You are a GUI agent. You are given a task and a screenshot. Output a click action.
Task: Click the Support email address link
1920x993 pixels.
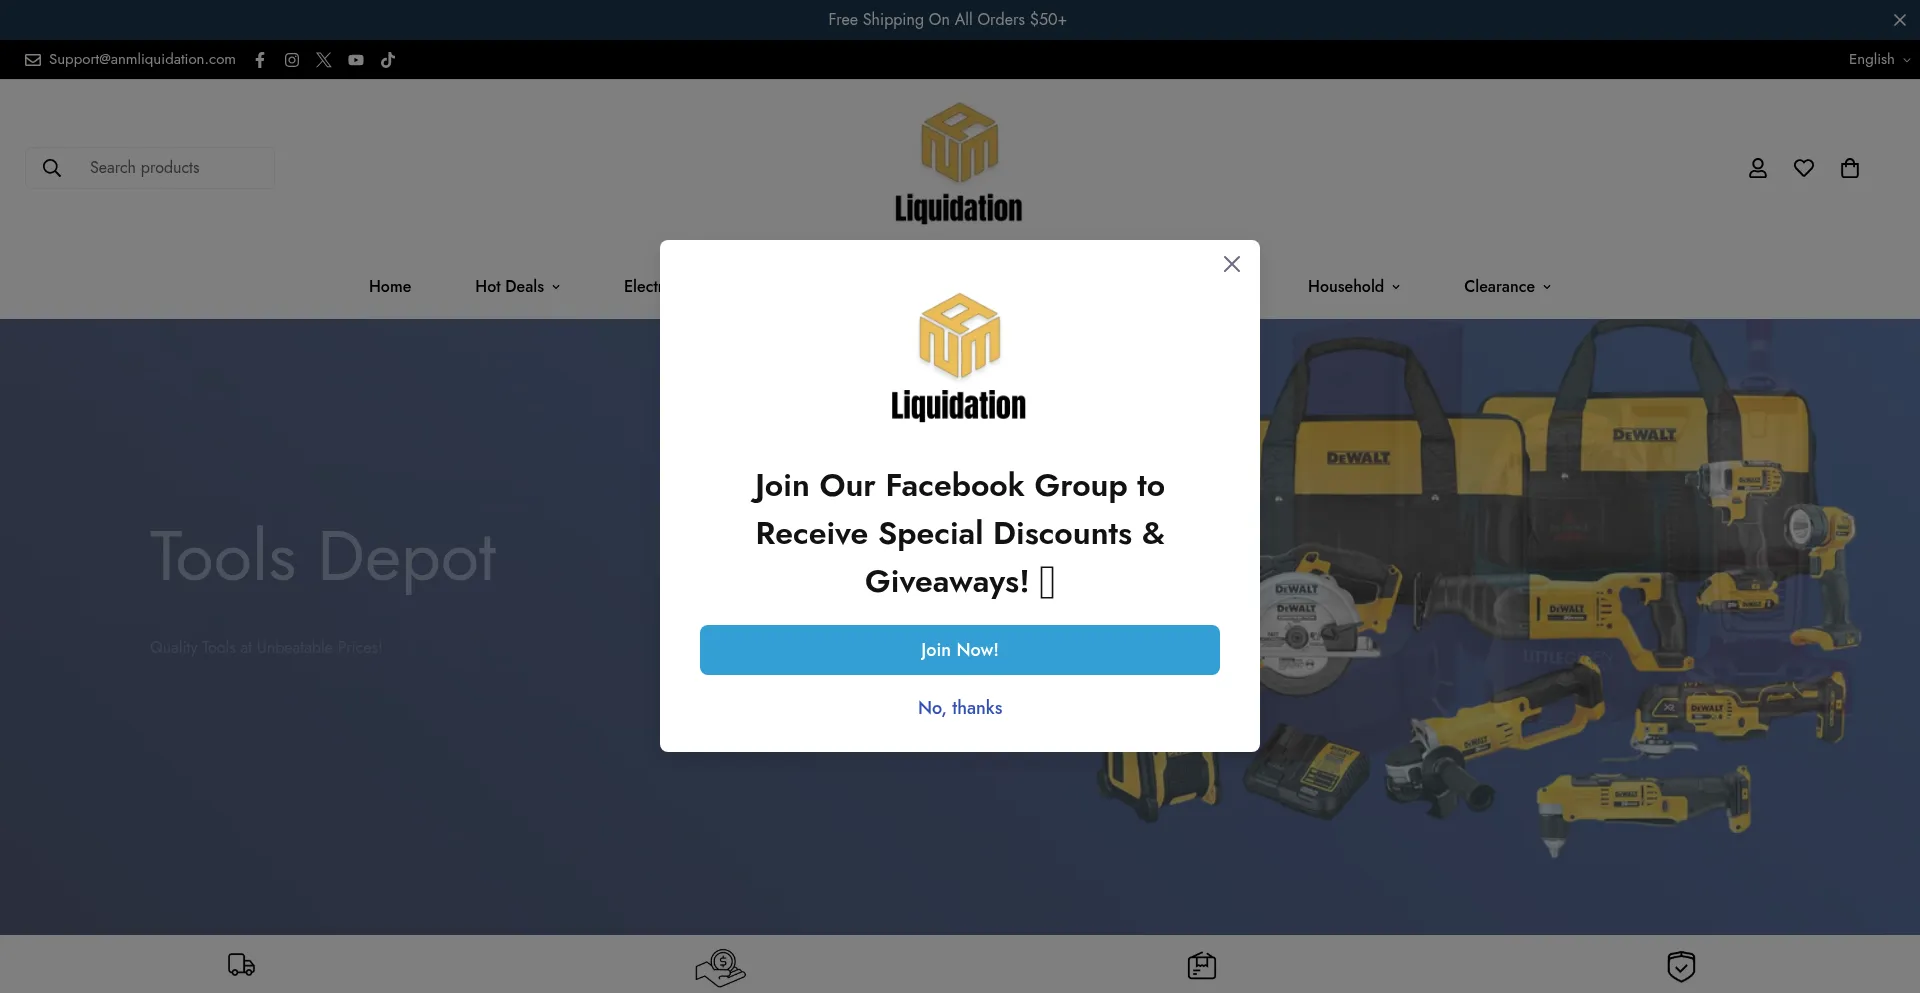[142, 59]
